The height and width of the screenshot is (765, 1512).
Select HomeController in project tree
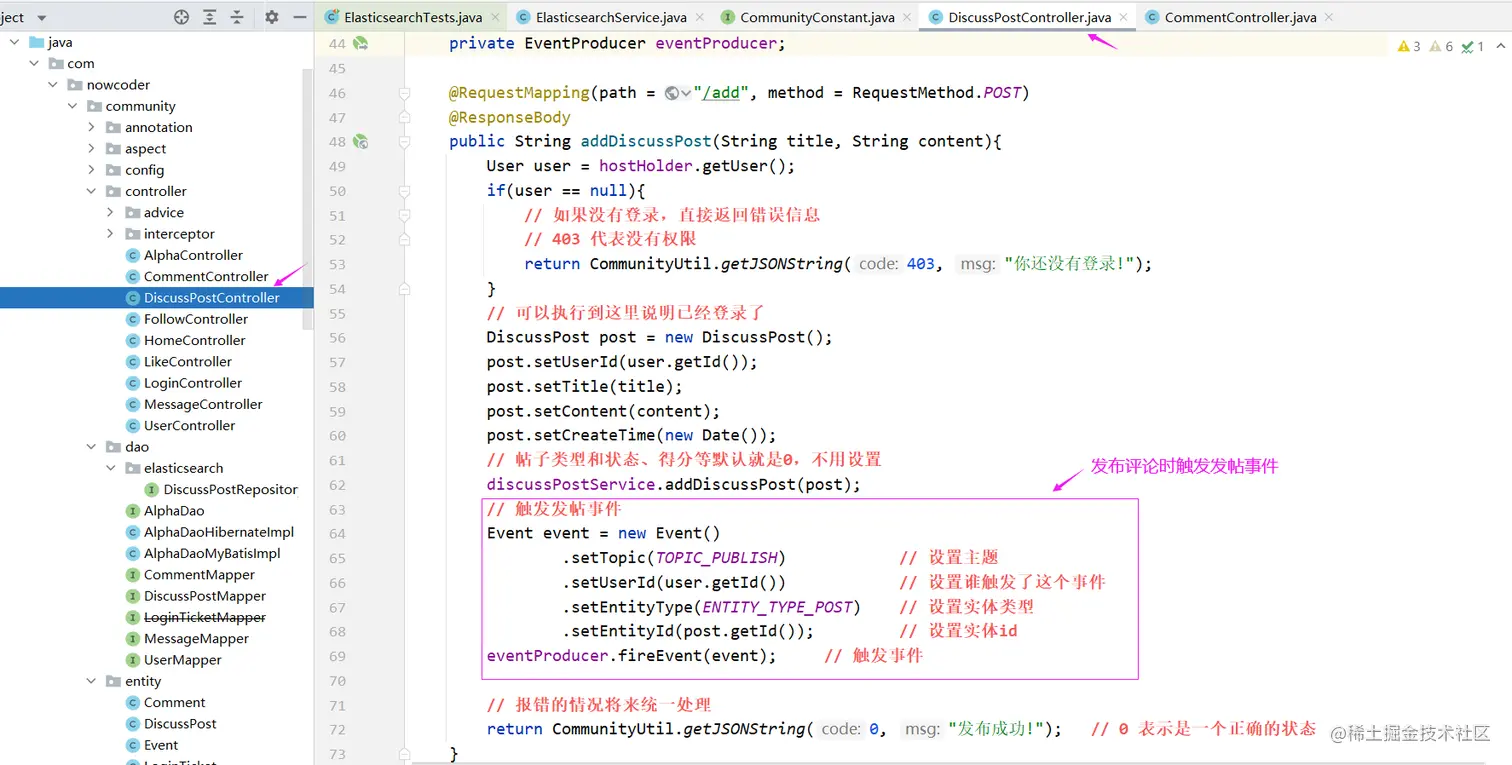click(194, 340)
